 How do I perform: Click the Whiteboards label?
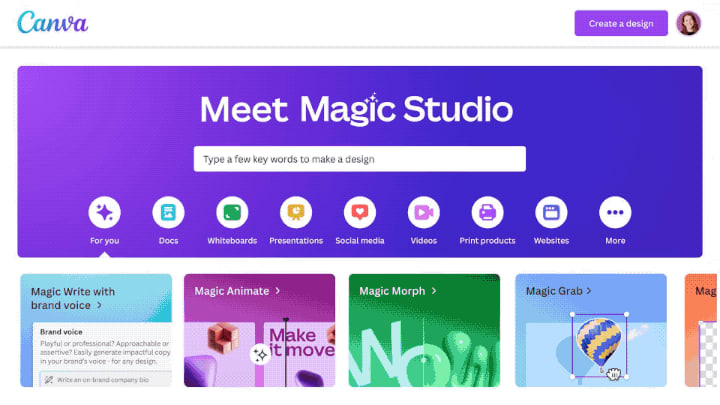(x=232, y=241)
